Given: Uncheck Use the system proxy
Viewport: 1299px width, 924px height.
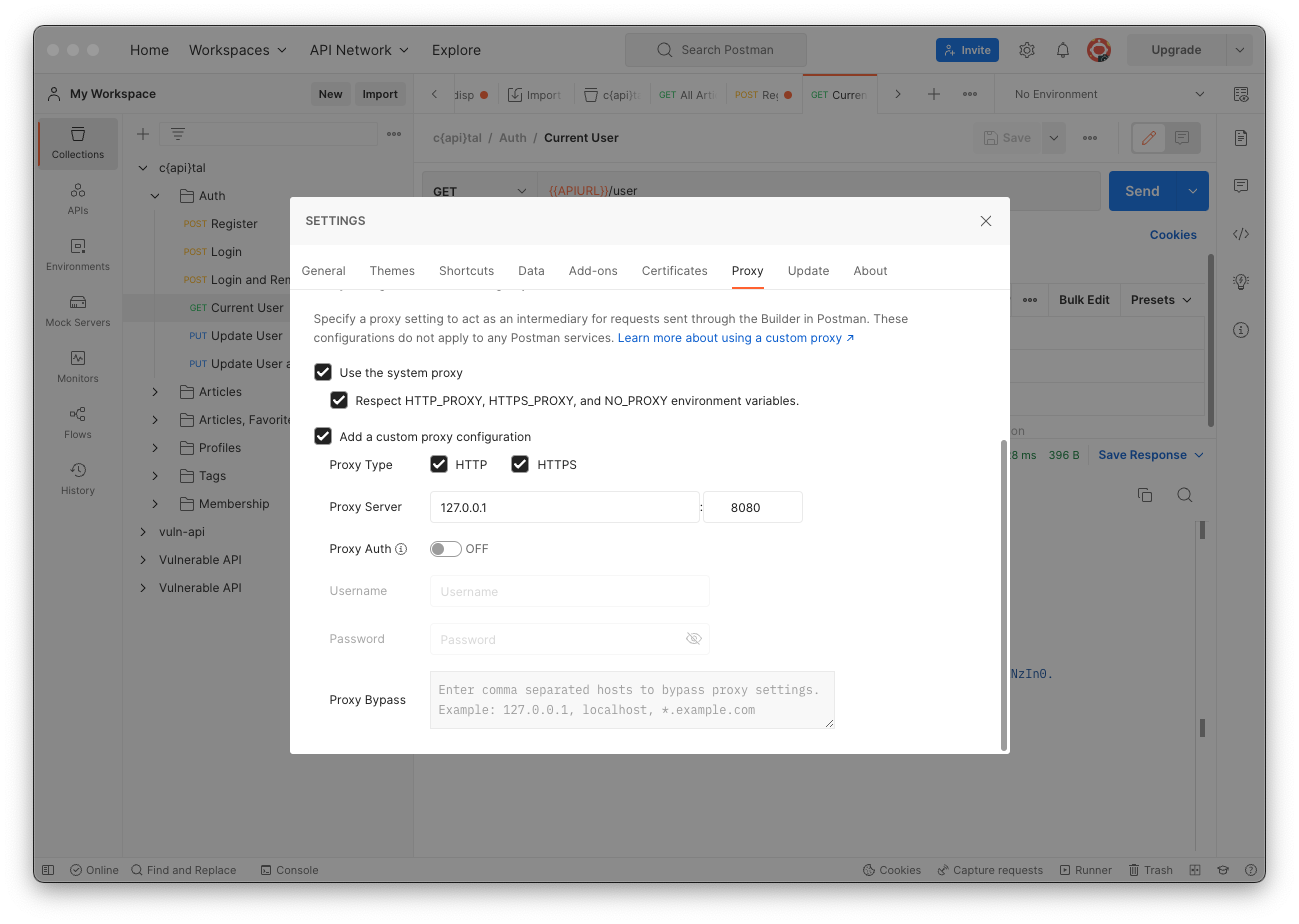Looking at the screenshot, I should pyautogui.click(x=323, y=373).
